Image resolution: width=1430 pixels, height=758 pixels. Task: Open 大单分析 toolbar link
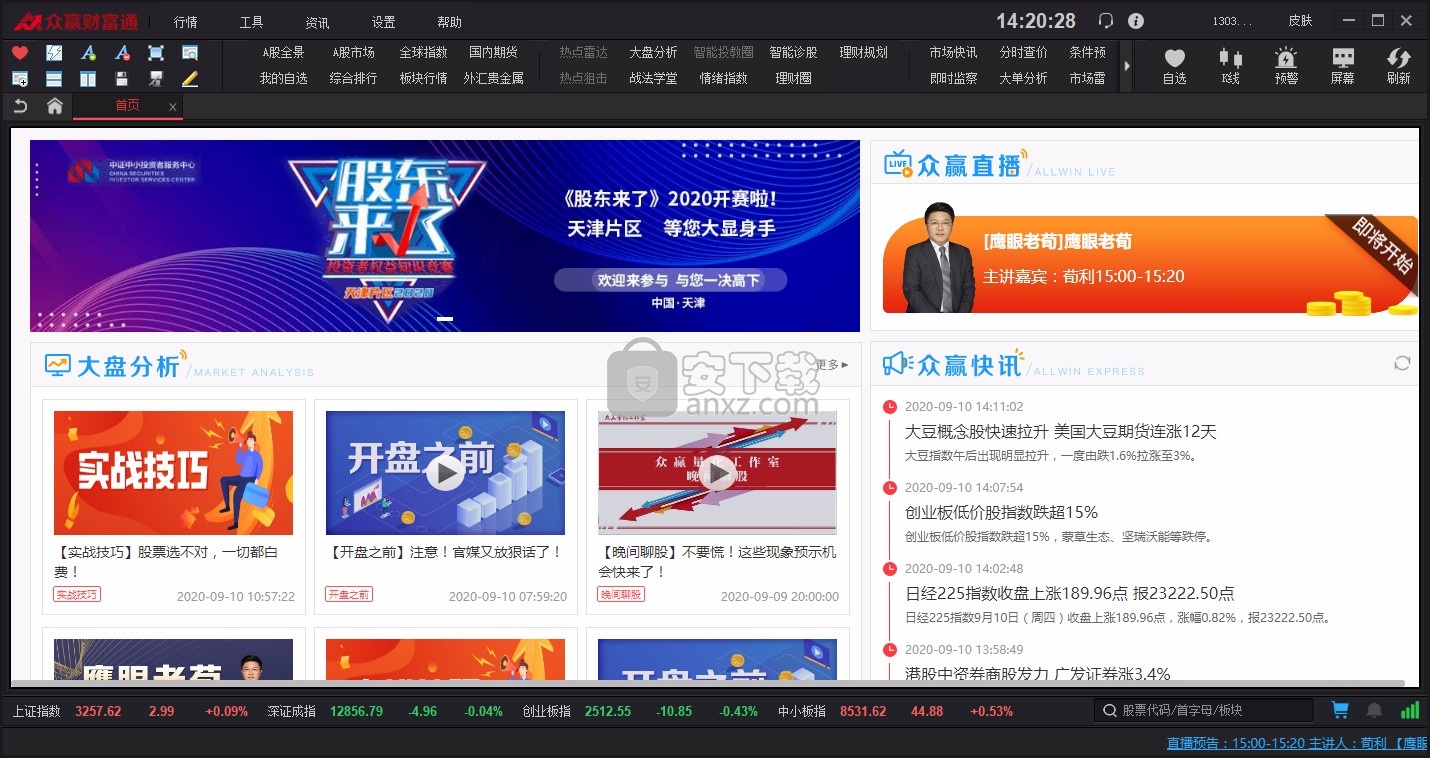[1023, 78]
